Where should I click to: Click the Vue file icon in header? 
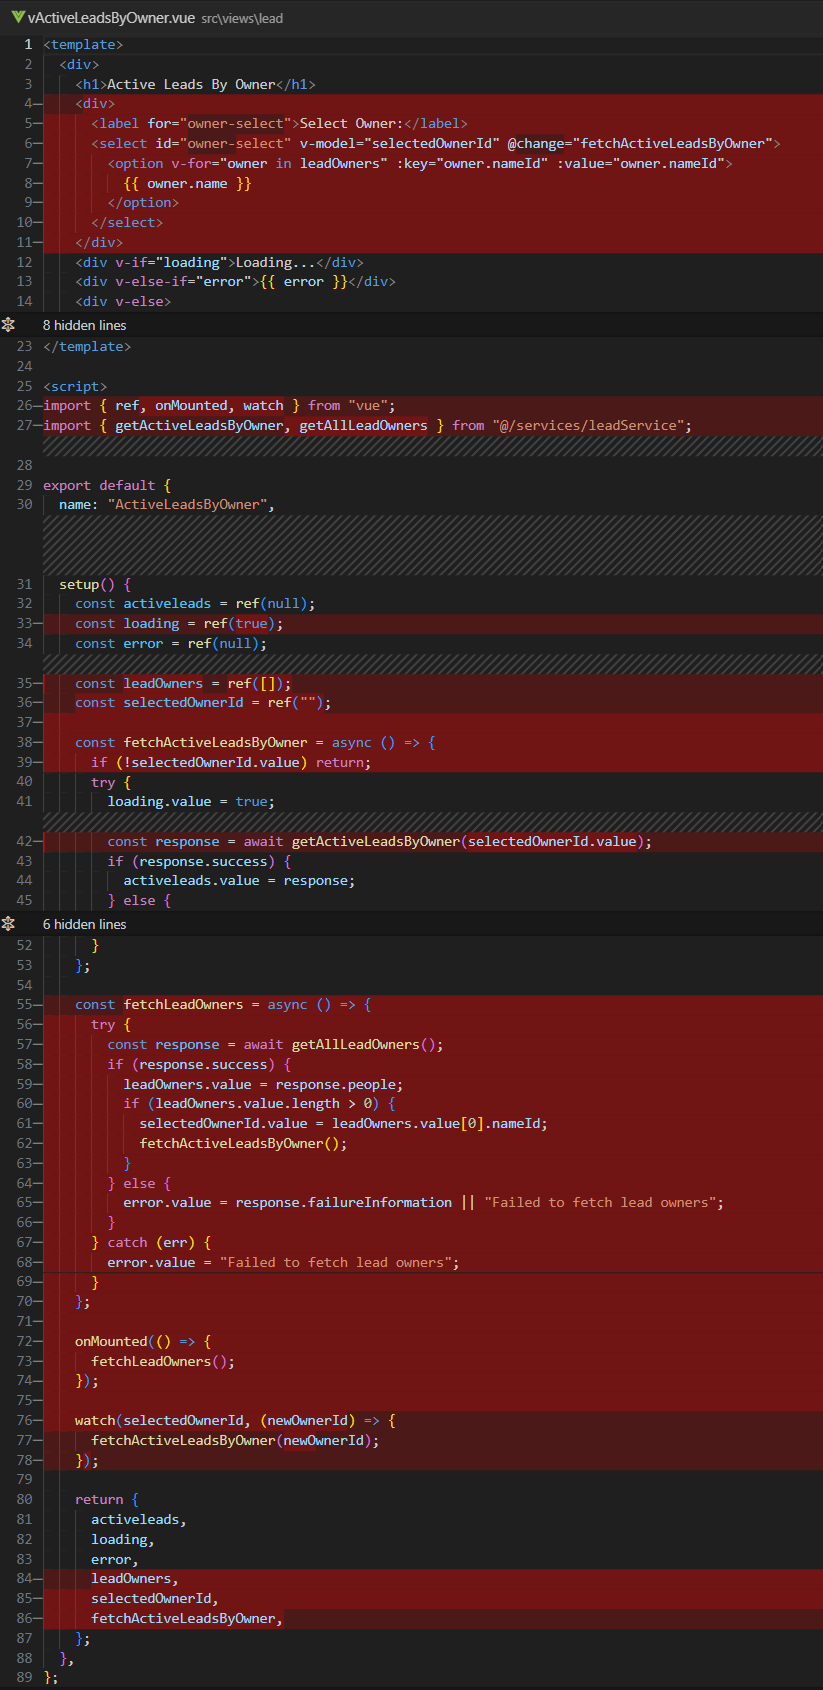click(17, 17)
